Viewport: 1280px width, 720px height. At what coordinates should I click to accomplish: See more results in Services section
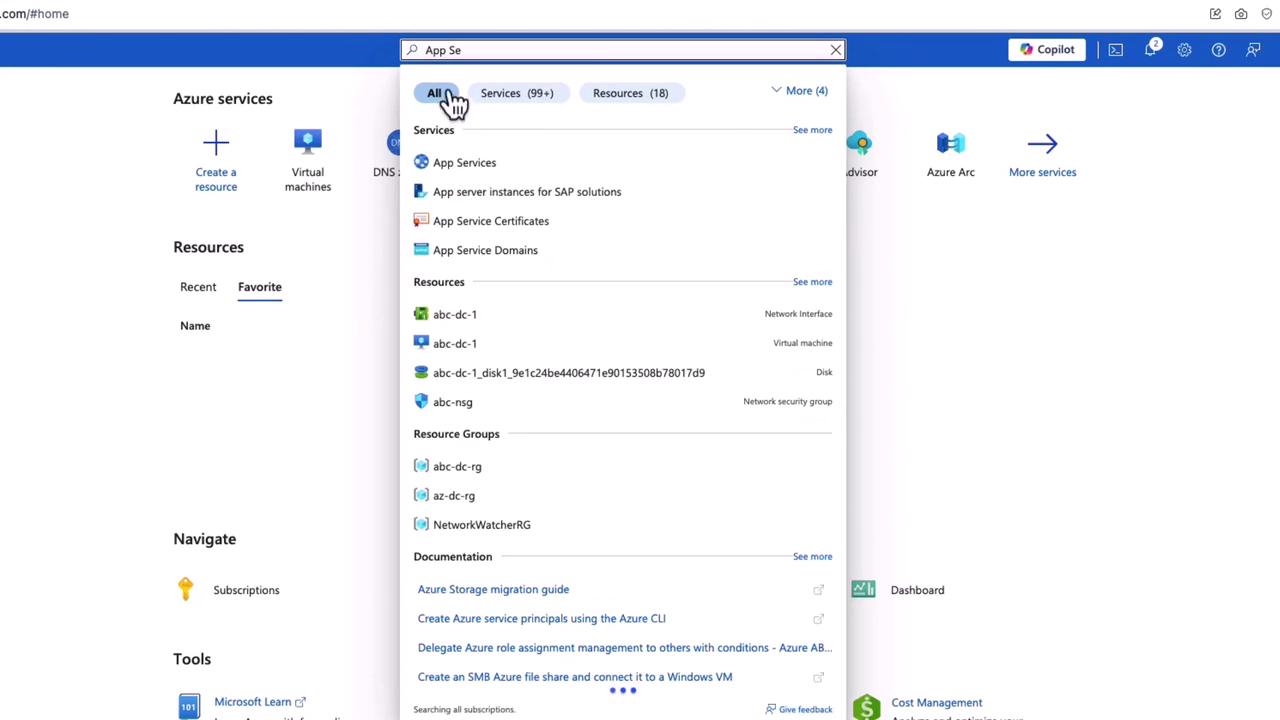tap(812, 130)
